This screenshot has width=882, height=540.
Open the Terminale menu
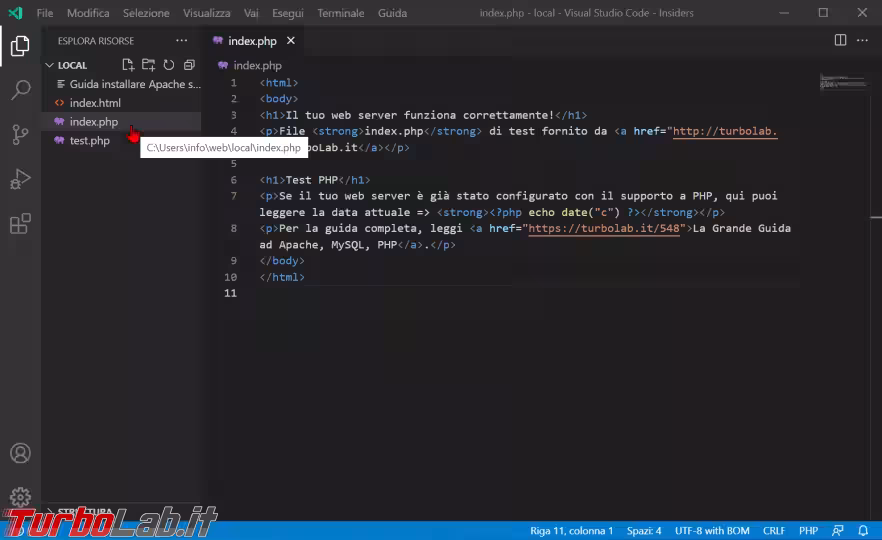point(340,13)
